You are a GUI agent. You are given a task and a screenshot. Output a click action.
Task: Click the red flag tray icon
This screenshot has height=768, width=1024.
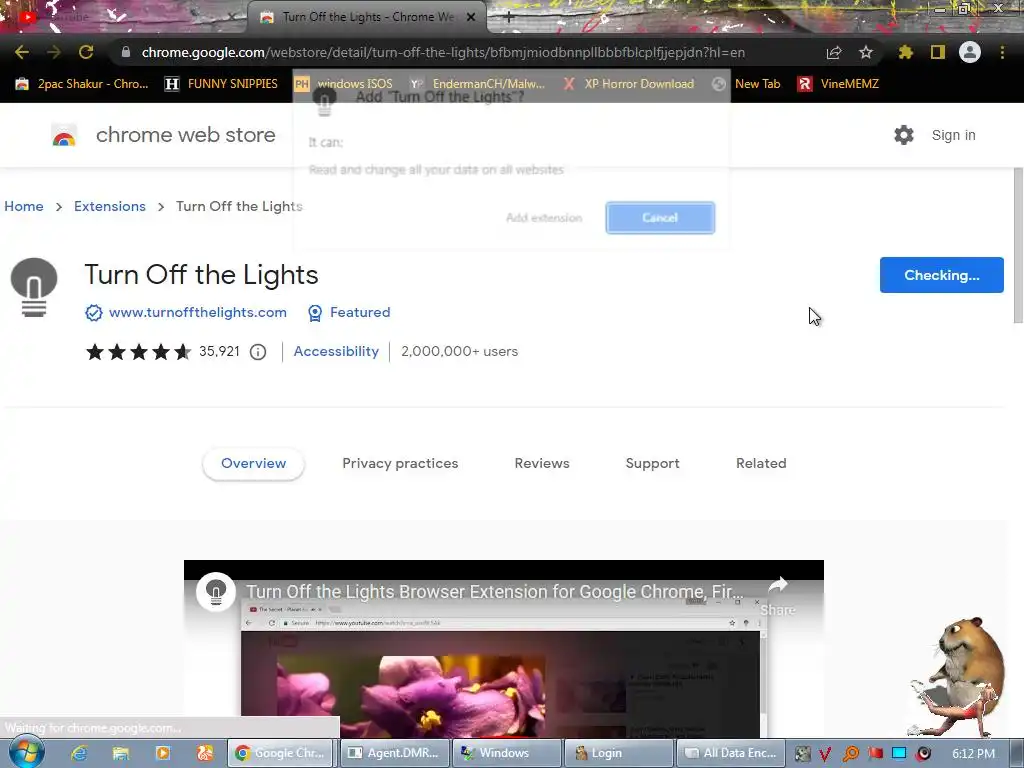(x=876, y=754)
